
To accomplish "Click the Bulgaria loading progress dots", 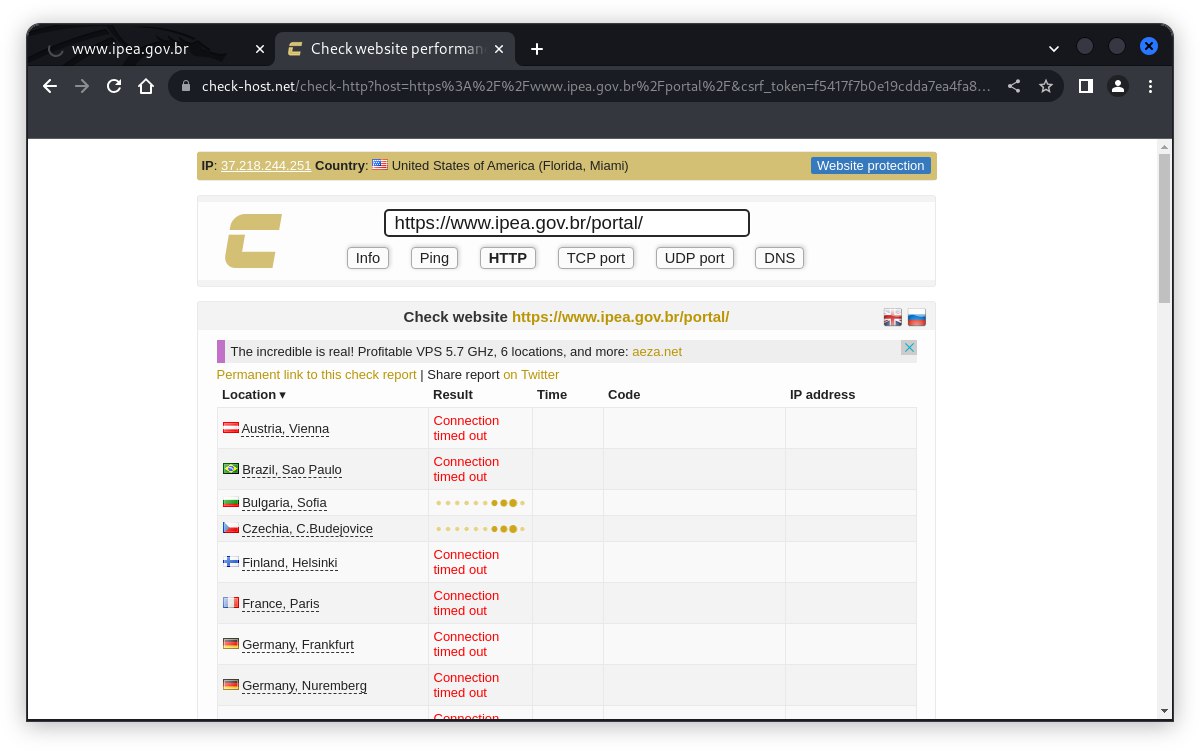I will point(480,503).
